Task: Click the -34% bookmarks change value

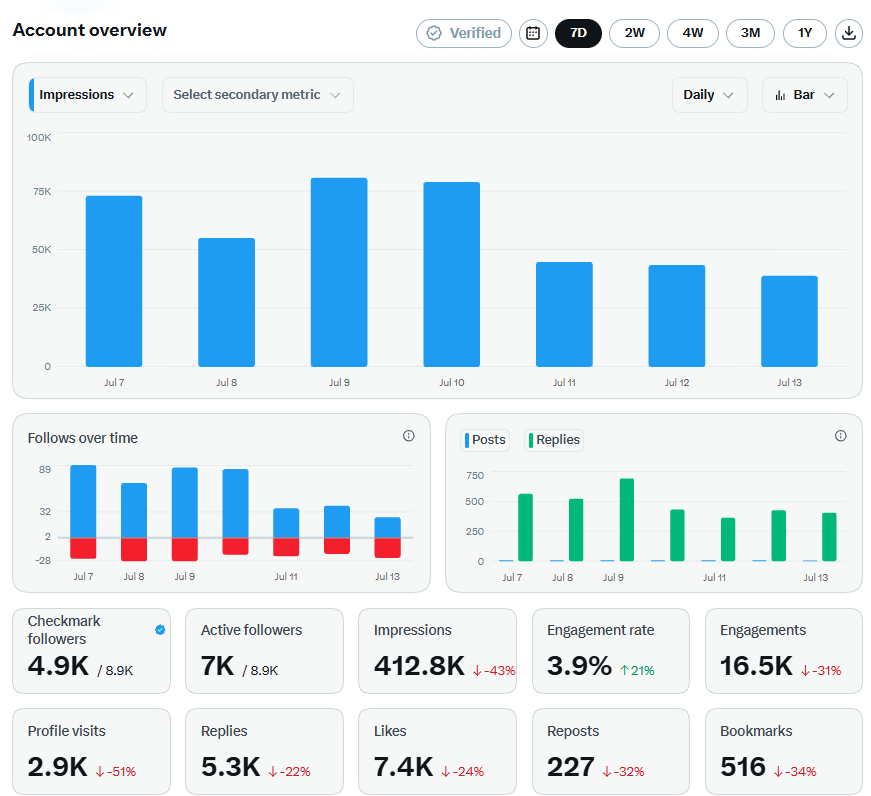Action: [795, 772]
